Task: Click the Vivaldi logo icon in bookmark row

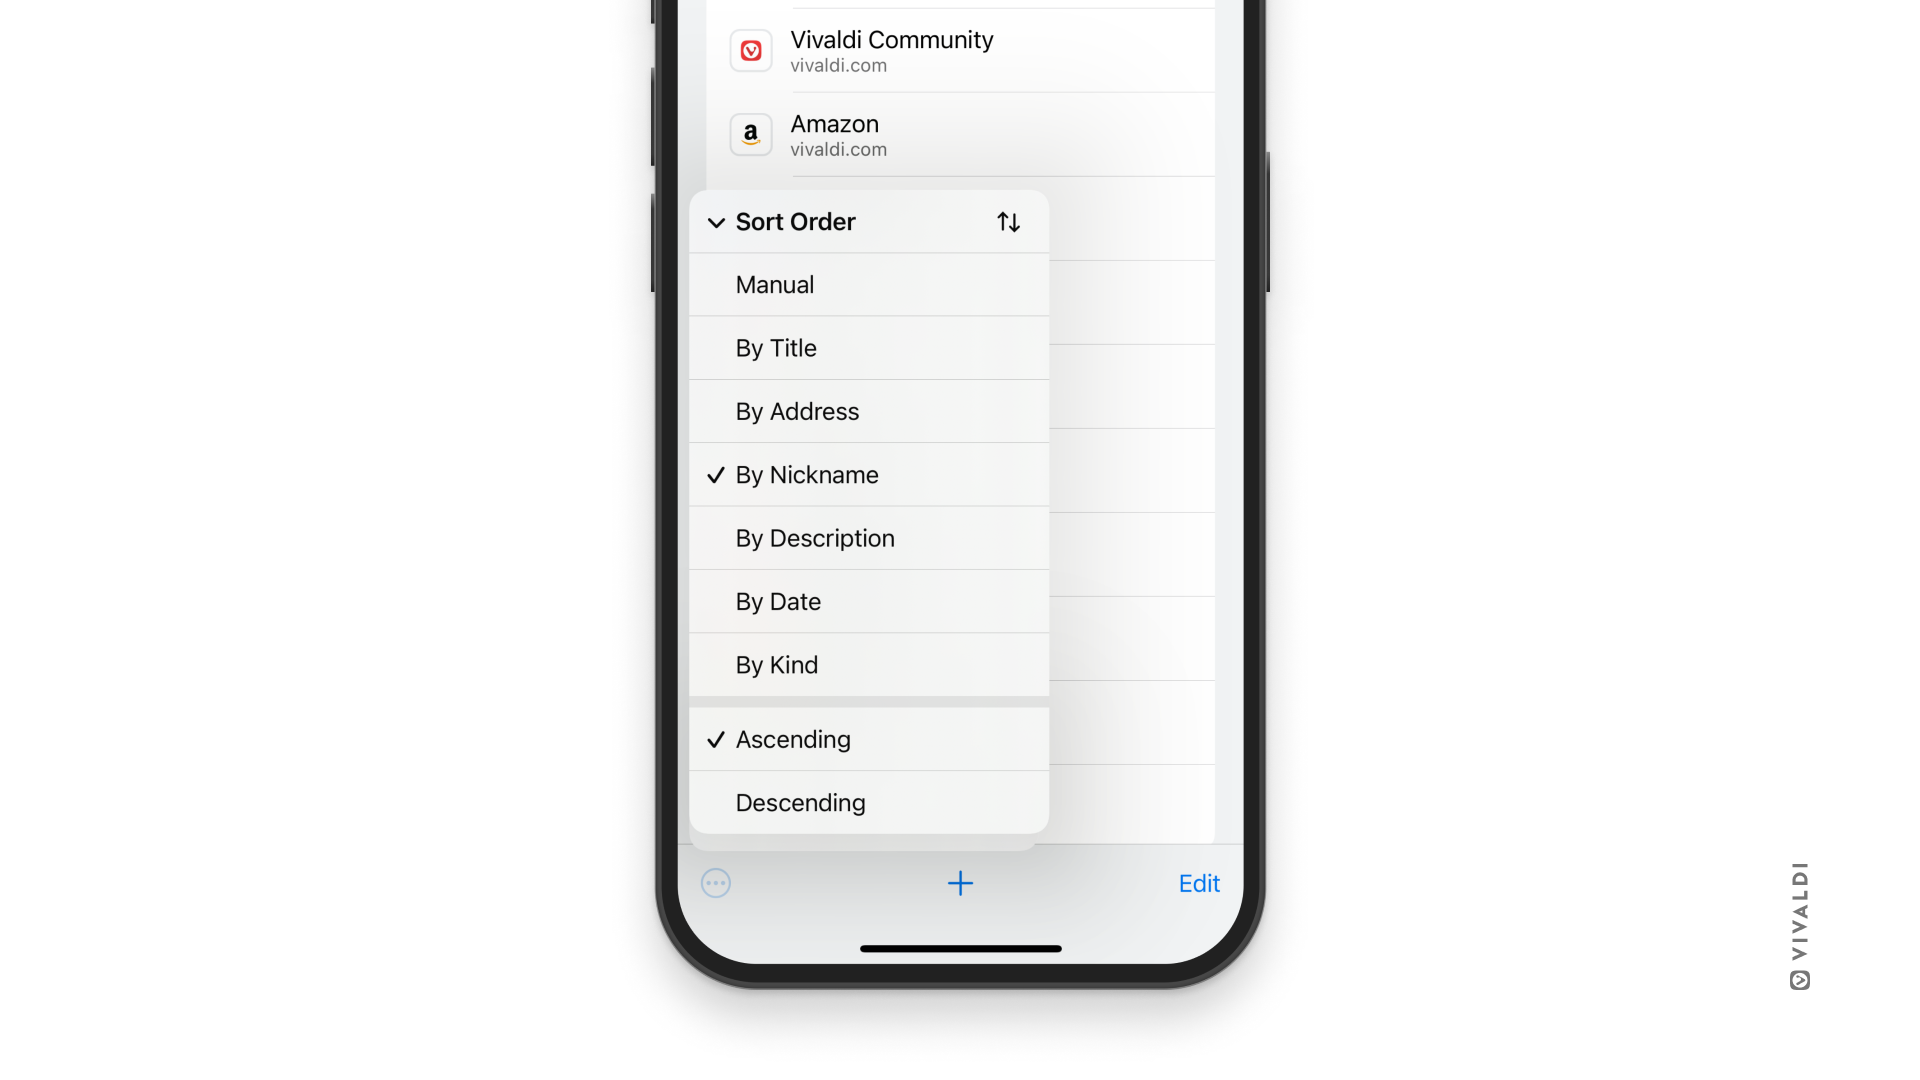Action: (750, 50)
